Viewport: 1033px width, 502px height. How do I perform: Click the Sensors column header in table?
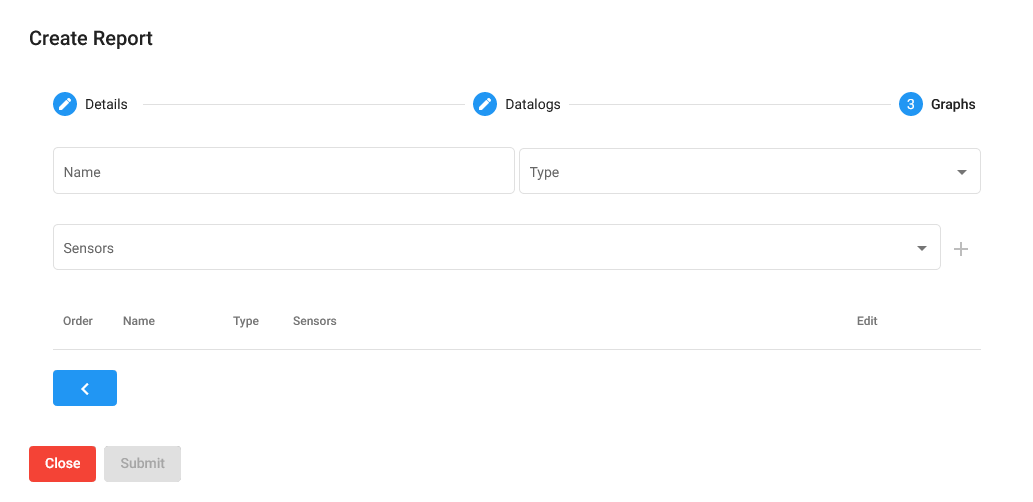(315, 321)
